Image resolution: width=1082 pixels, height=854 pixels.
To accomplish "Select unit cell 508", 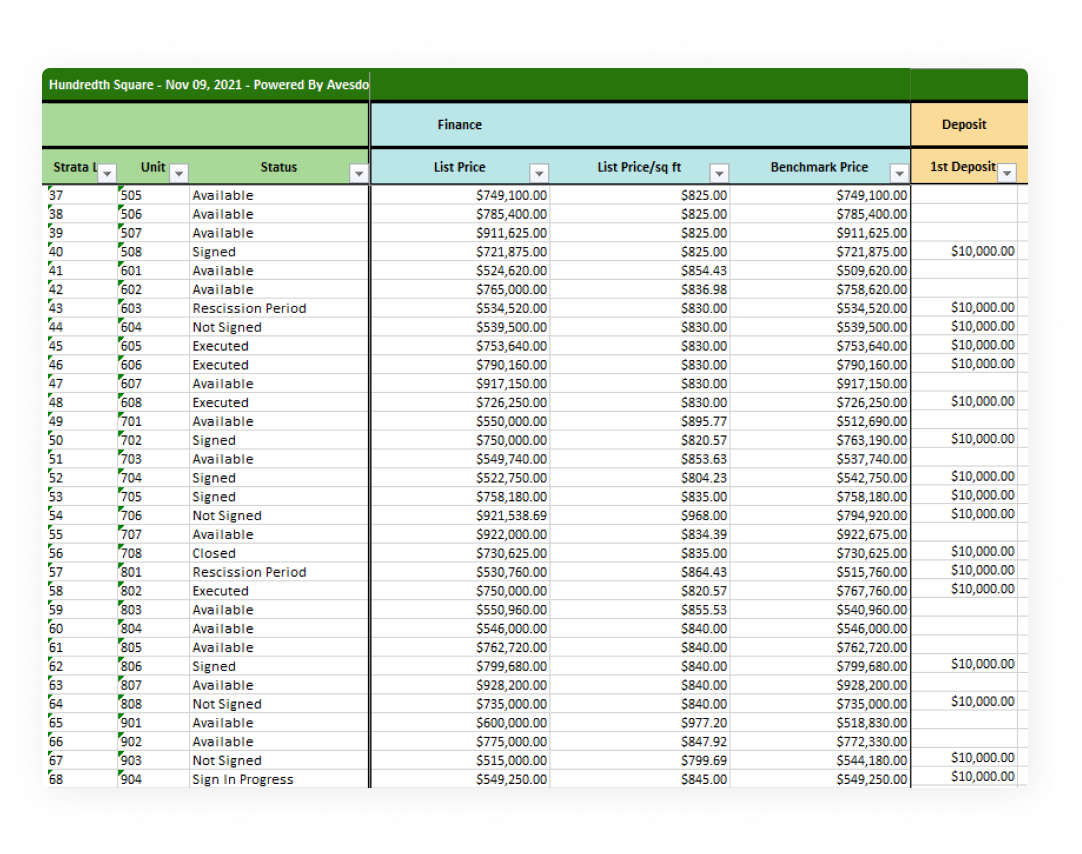I will tap(153, 252).
